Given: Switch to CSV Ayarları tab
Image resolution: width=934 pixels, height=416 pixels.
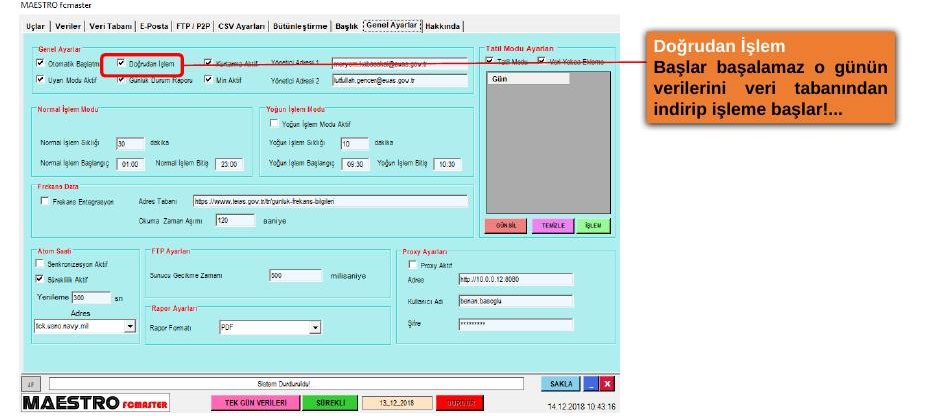Looking at the screenshot, I should [242, 26].
